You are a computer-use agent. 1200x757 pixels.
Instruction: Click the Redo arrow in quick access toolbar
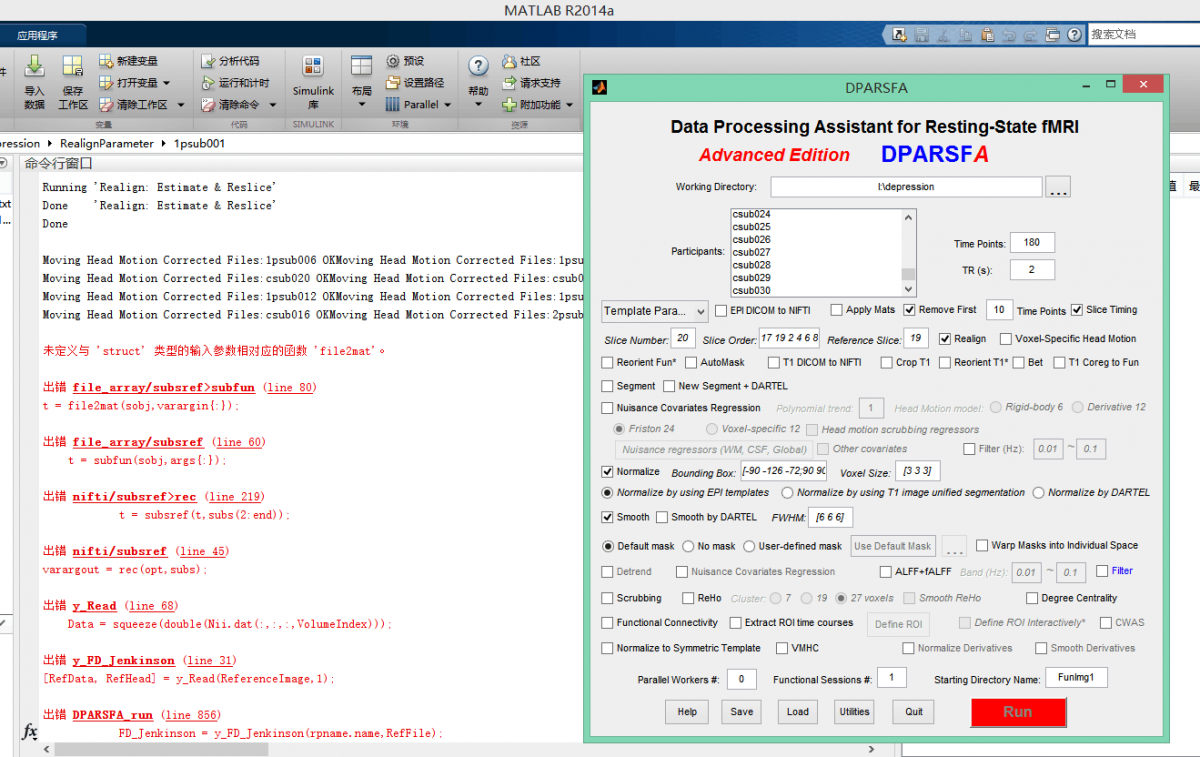point(1029,35)
